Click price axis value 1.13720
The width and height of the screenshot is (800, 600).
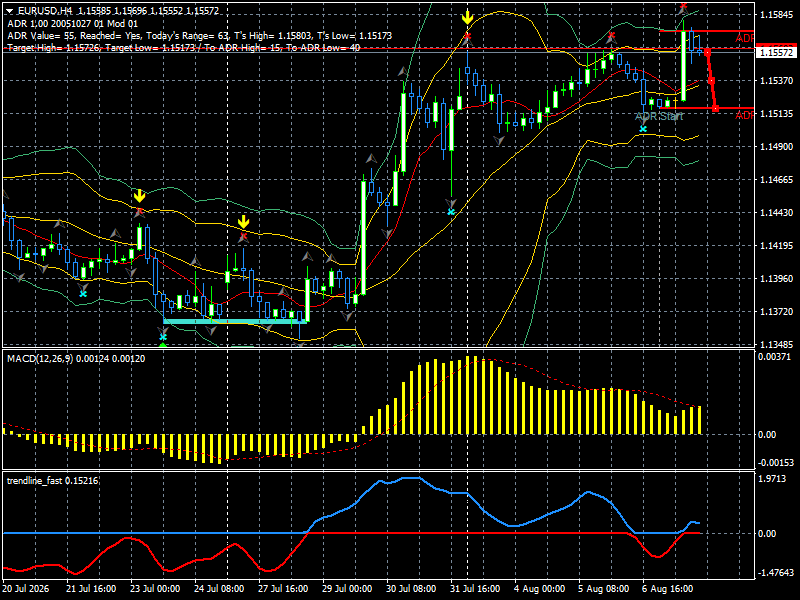pyautogui.click(x=777, y=311)
